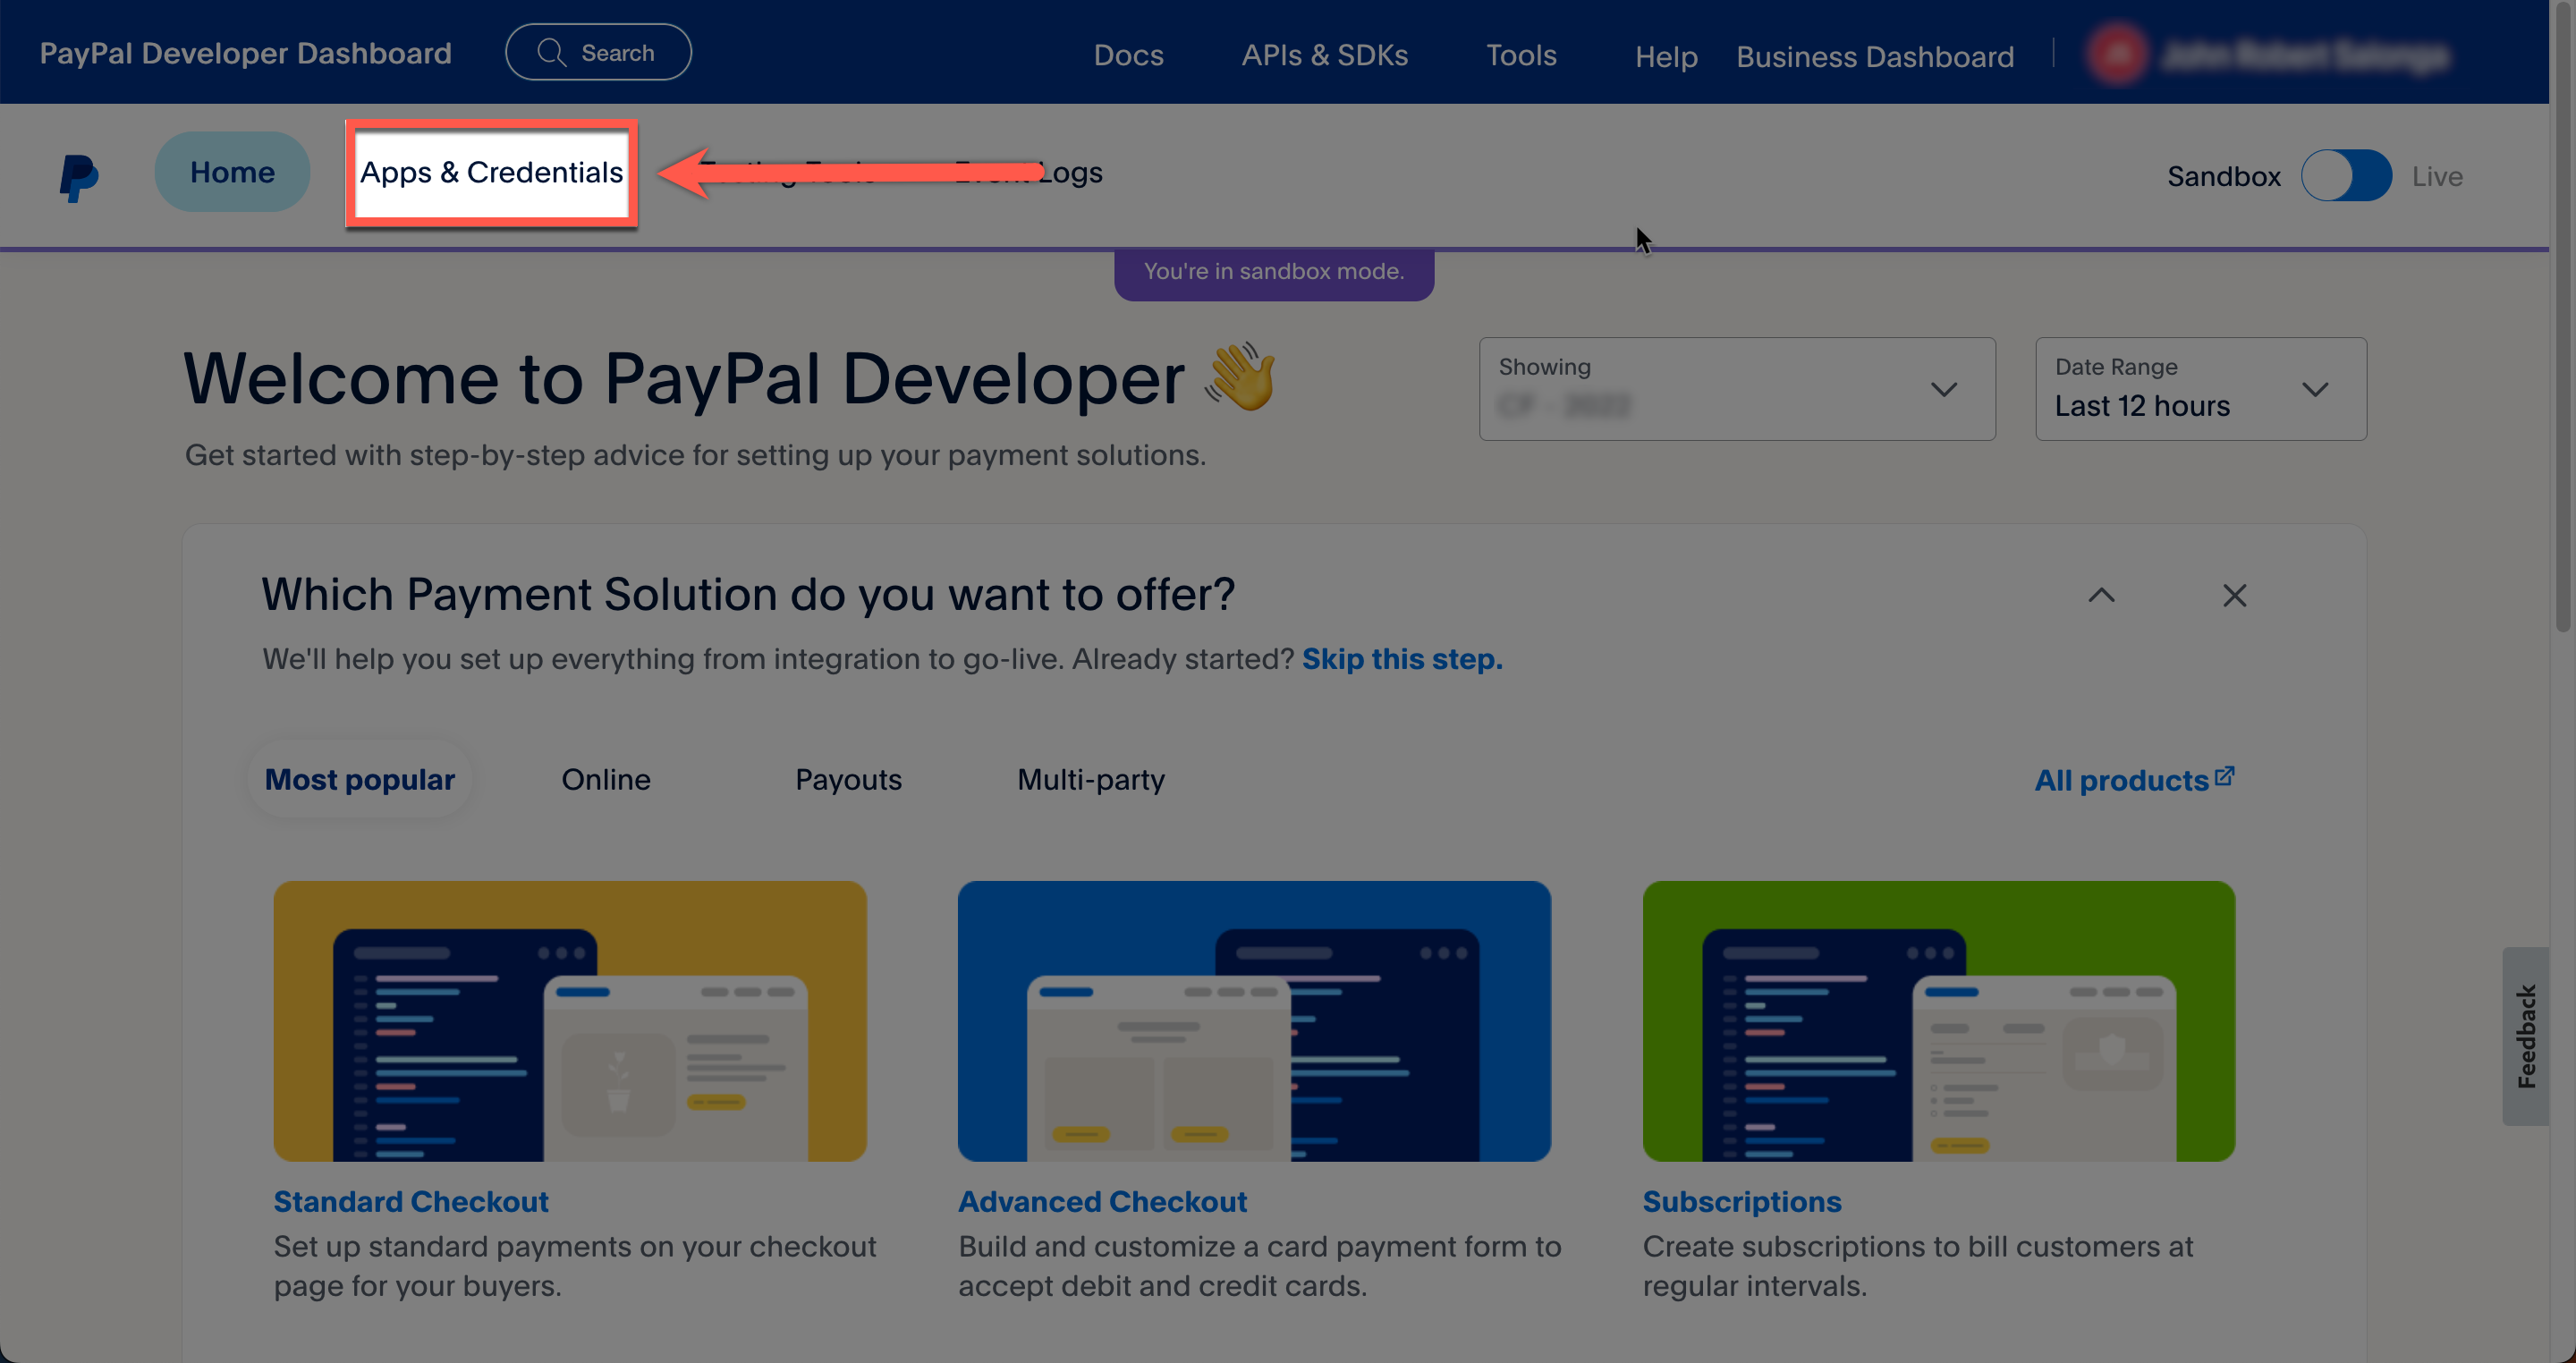The width and height of the screenshot is (2576, 1363).
Task: Click the search magnifier icon
Action: pos(552,52)
